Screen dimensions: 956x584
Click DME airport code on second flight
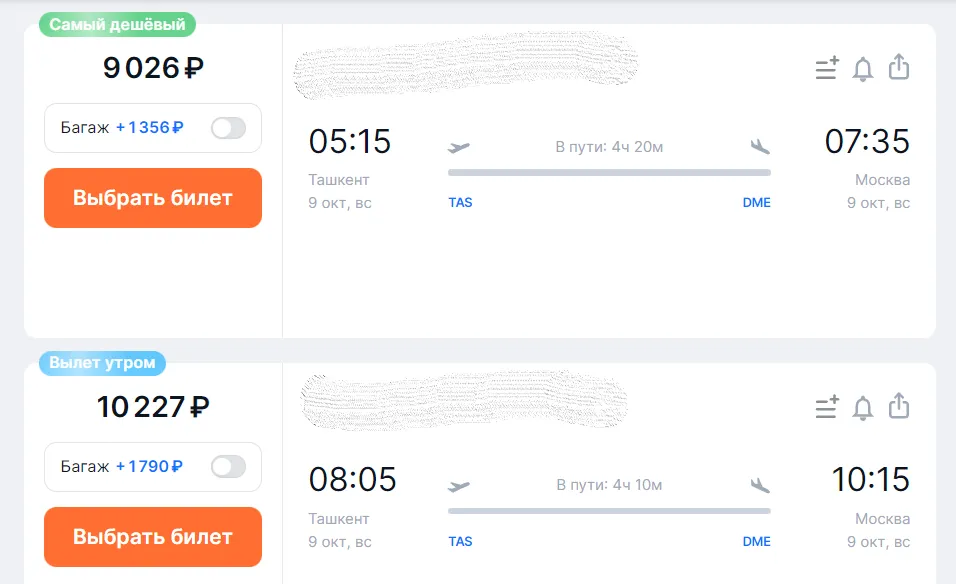756,542
